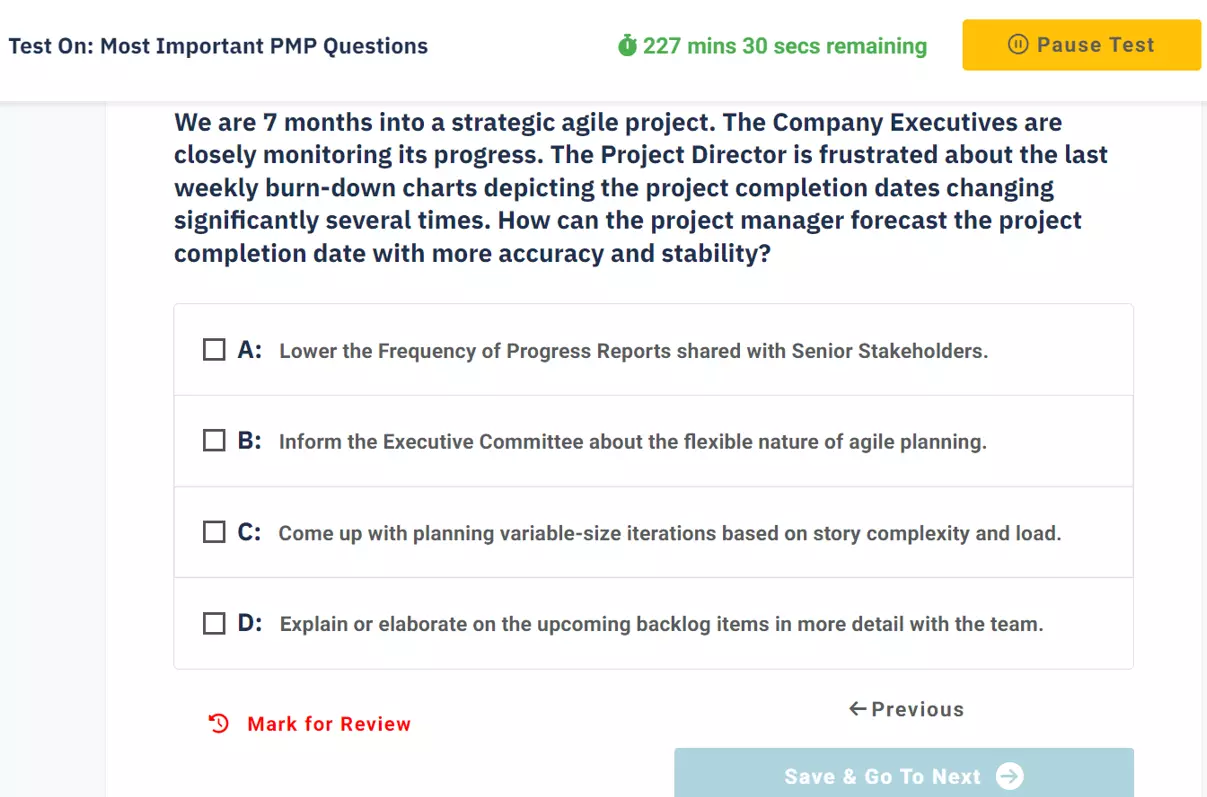Screen dimensions: 1207x797
Task: Click the left arrow next to Previous
Action: pyautogui.click(x=856, y=708)
